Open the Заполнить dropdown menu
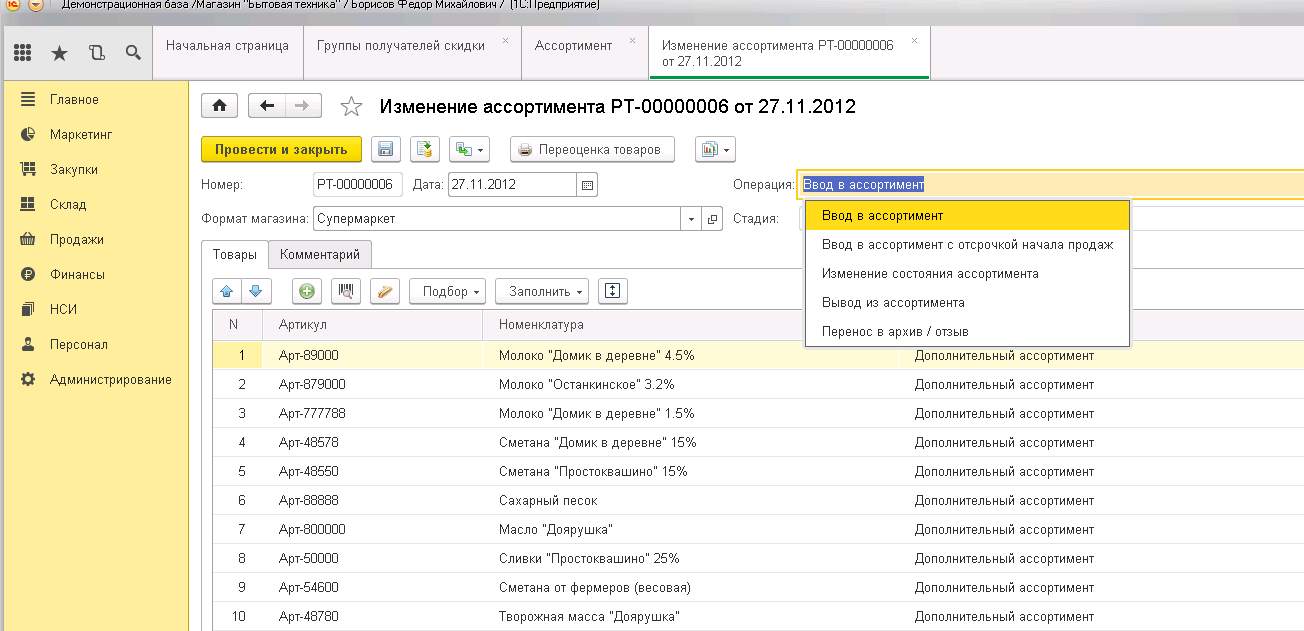The width and height of the screenshot is (1304, 631). click(541, 291)
